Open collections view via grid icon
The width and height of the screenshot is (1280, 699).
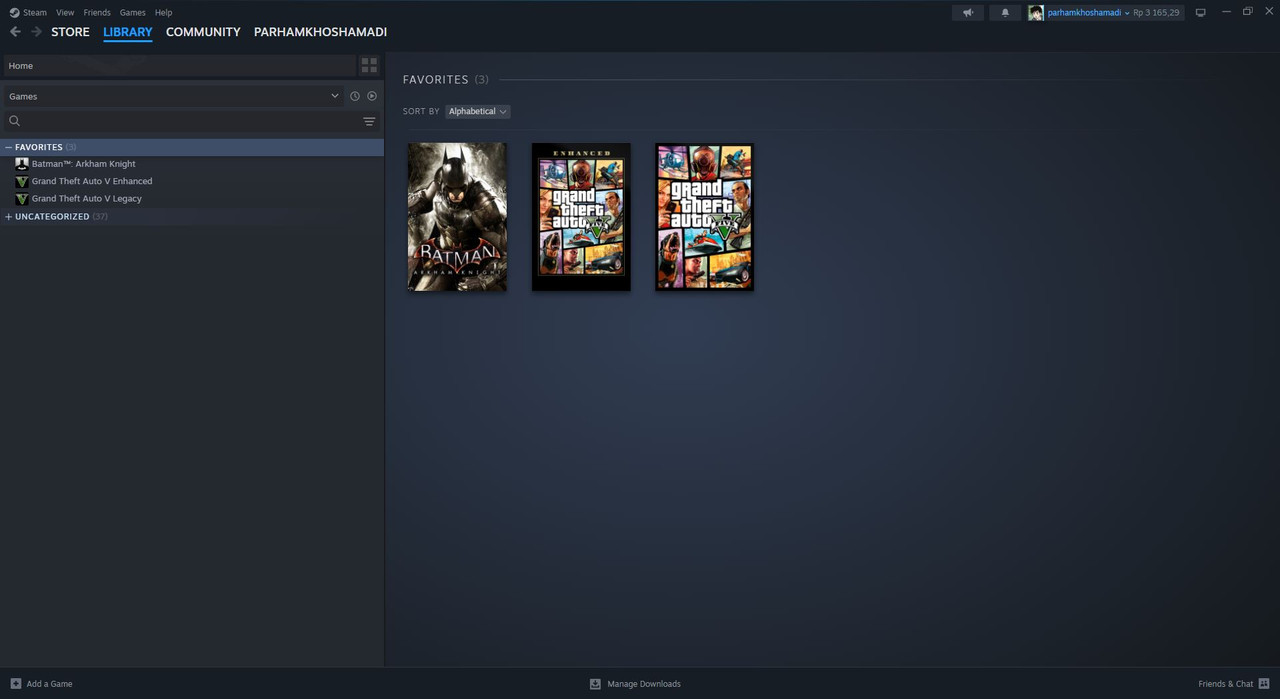369,66
